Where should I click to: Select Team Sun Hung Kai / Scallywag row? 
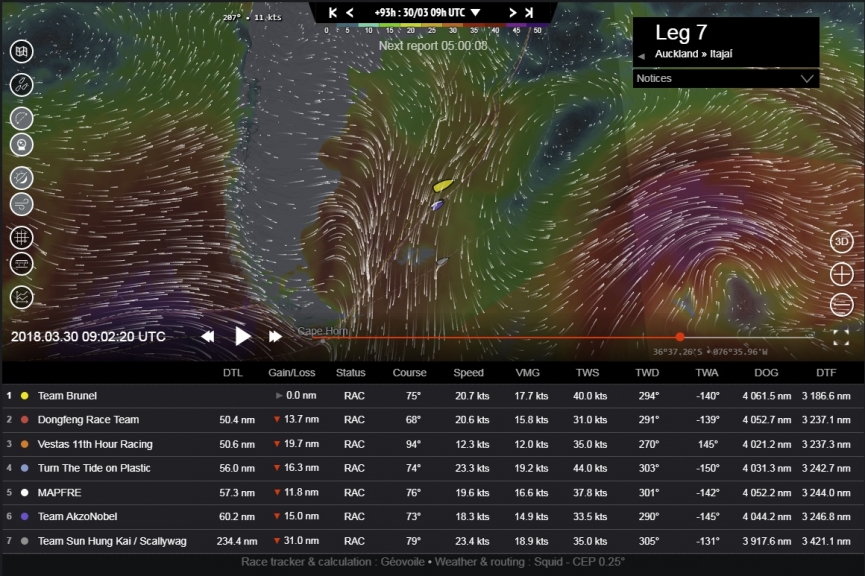tap(432, 541)
